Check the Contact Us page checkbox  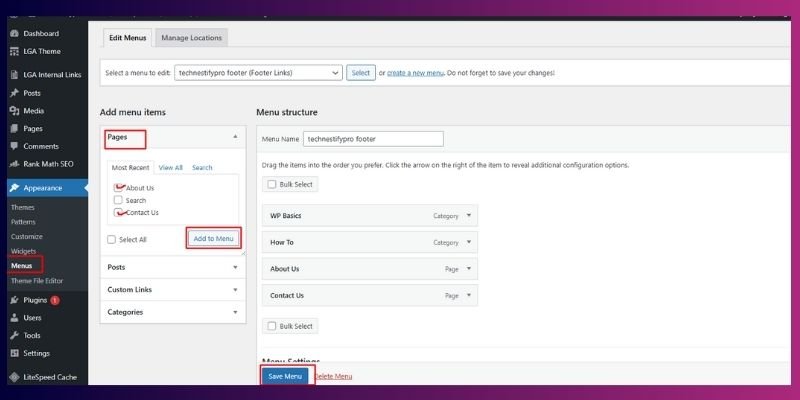tap(118, 213)
